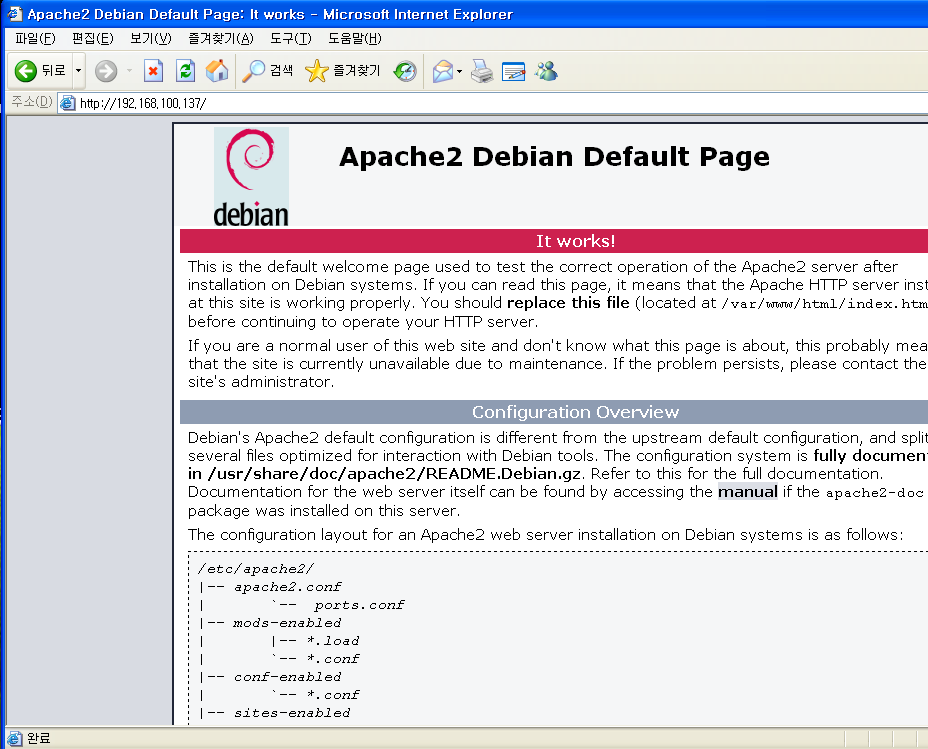The image size is (928, 749).
Task: Click the History clock icon
Action: click(405, 71)
